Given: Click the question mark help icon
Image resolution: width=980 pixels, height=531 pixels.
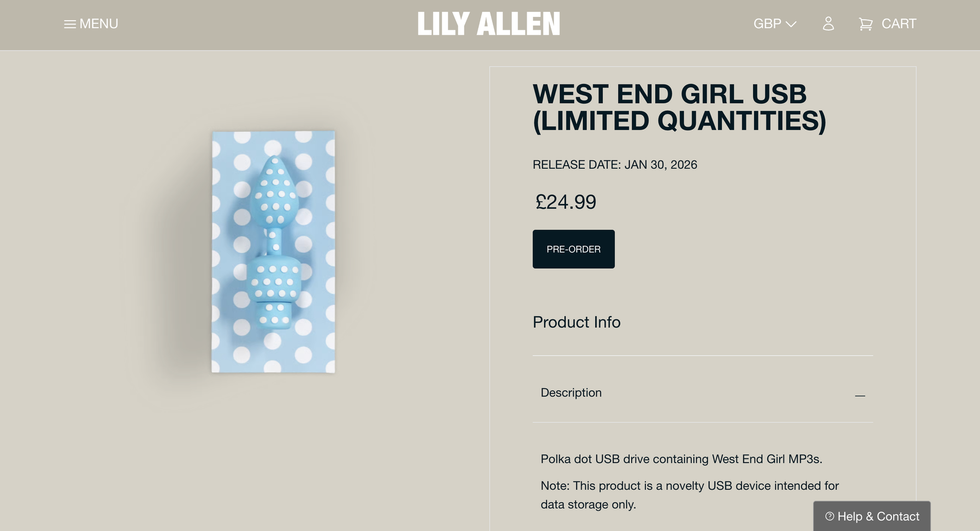Looking at the screenshot, I should pos(829,517).
